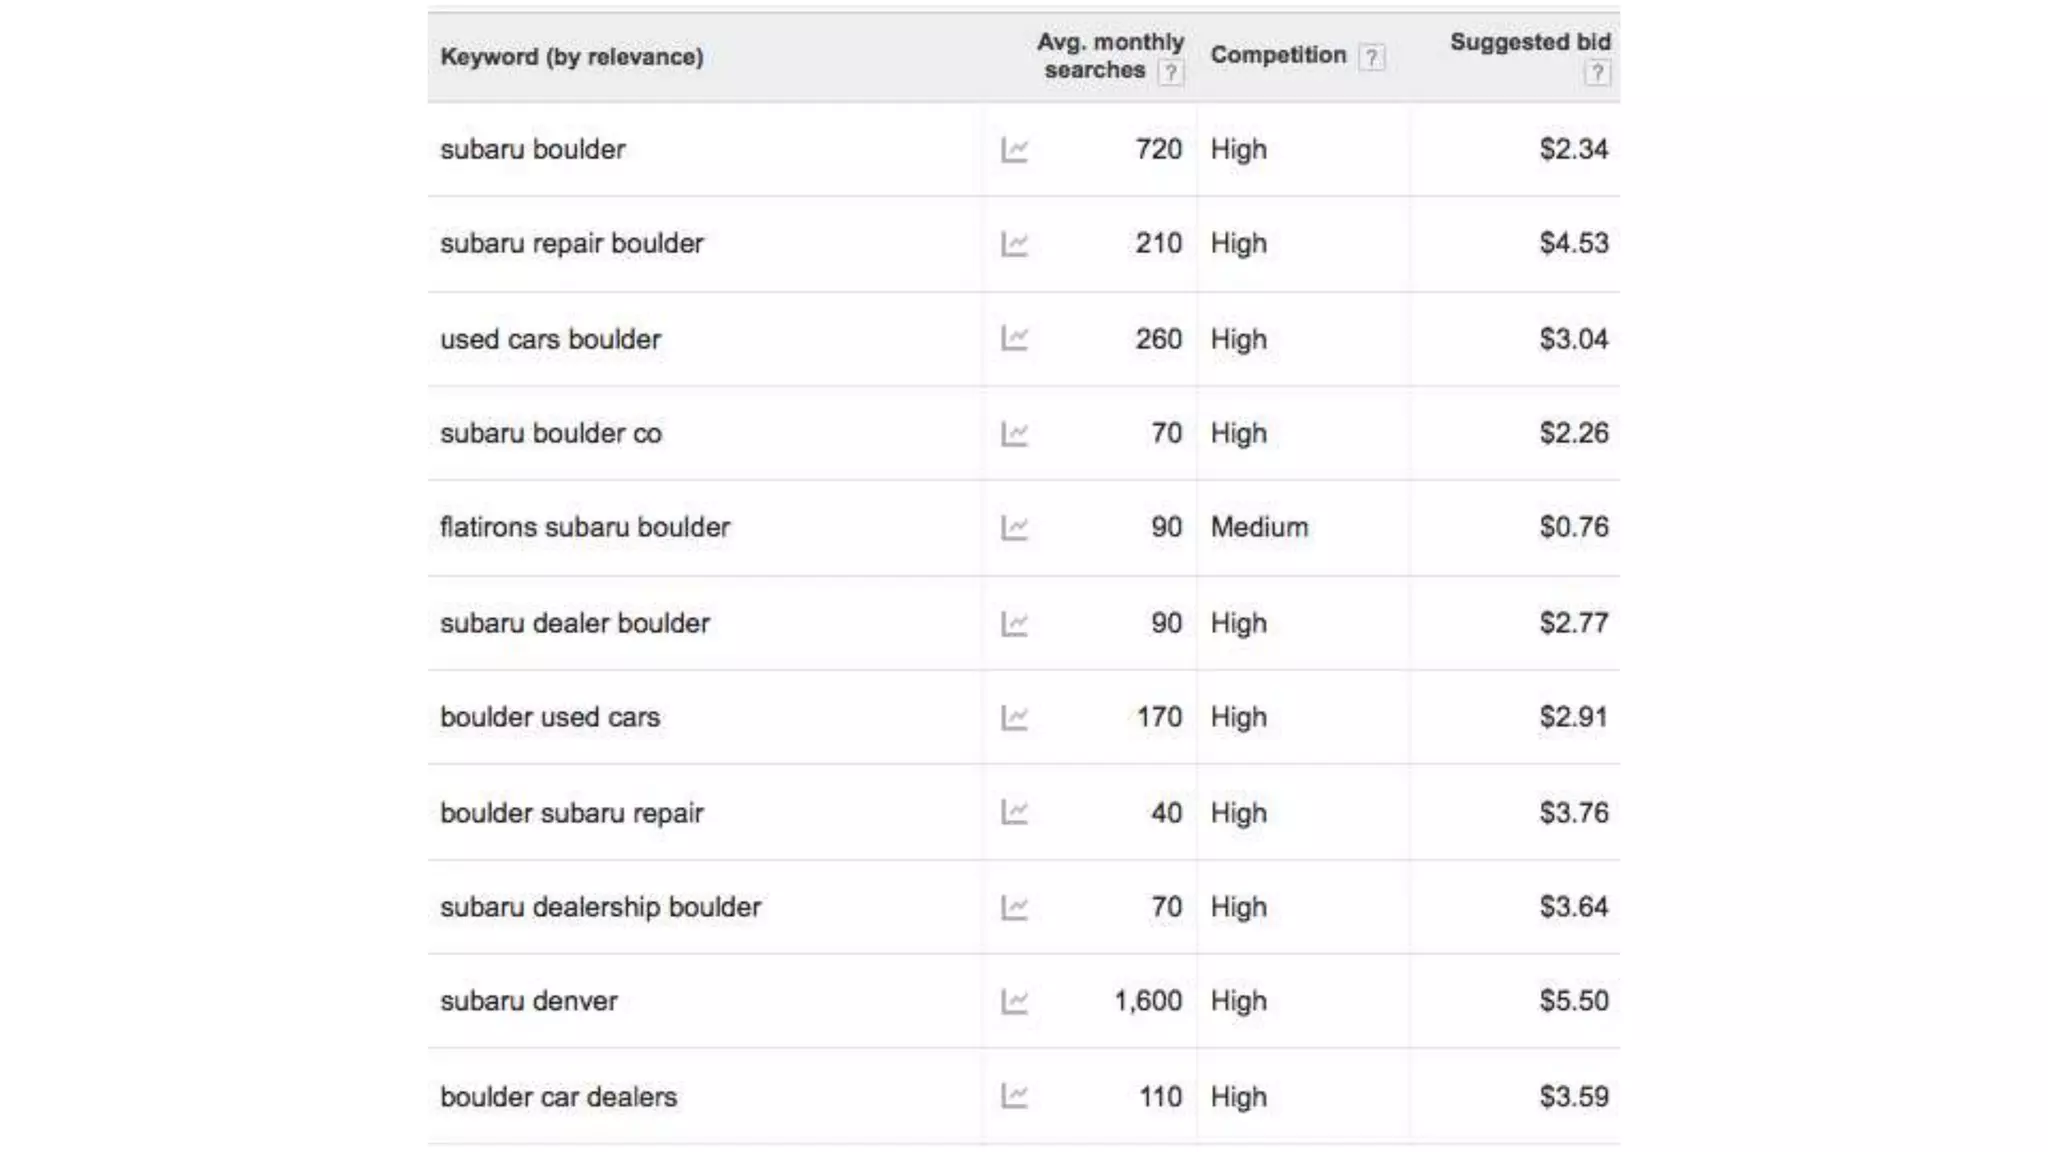View trend chart for flatirons subaru boulder
This screenshot has width=2048, height=1152.
1014,528
